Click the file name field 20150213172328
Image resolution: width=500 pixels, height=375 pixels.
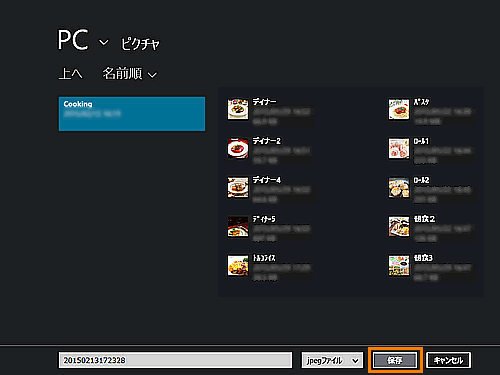point(175,360)
